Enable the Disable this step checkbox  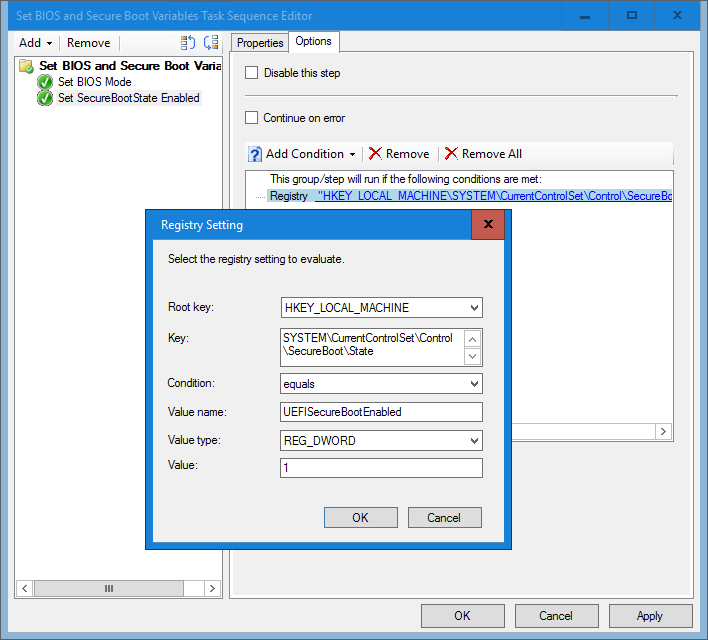click(252, 73)
